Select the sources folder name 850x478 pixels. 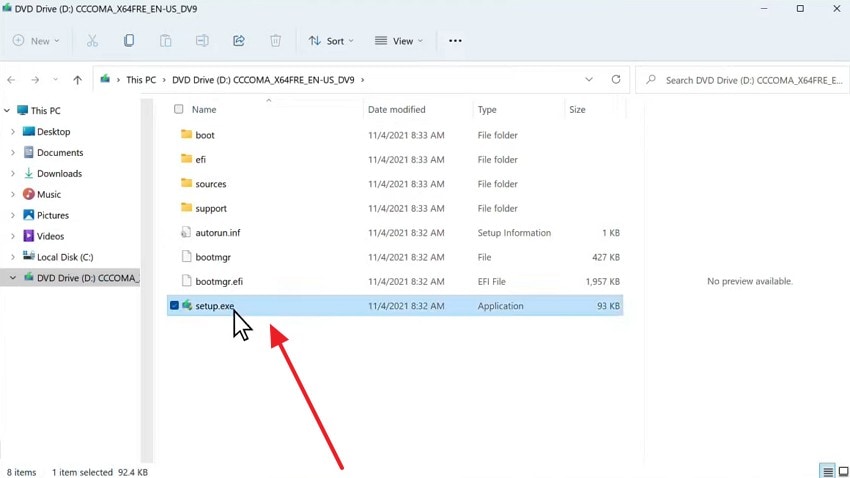210,184
